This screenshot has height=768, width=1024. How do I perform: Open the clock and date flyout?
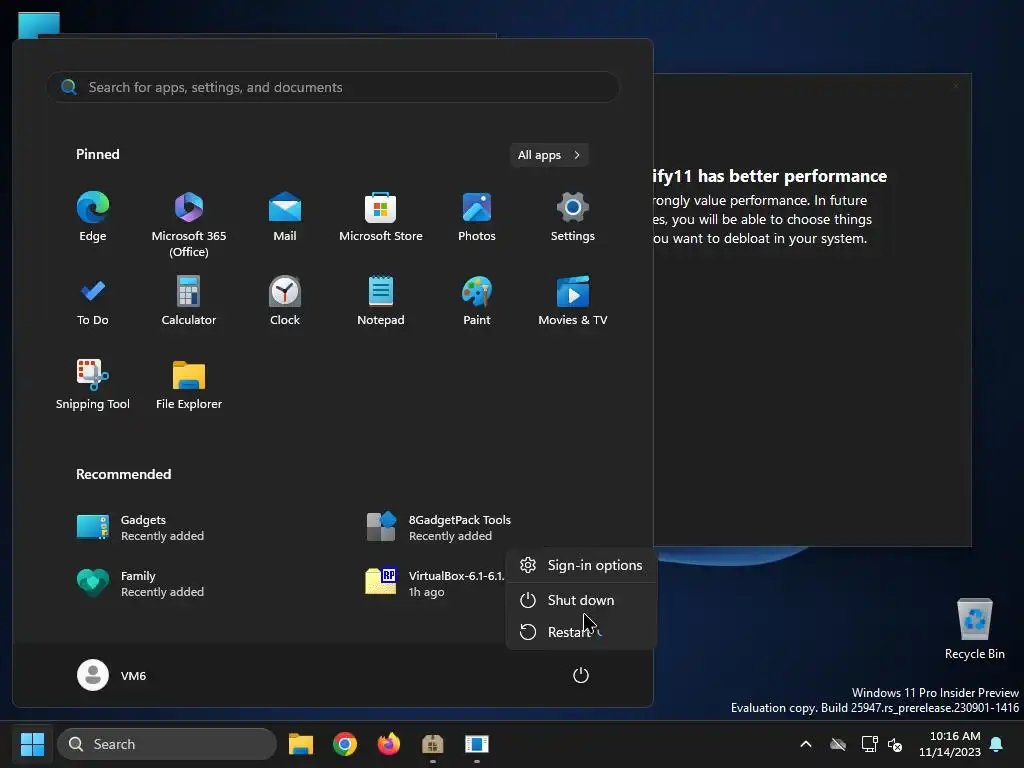950,744
